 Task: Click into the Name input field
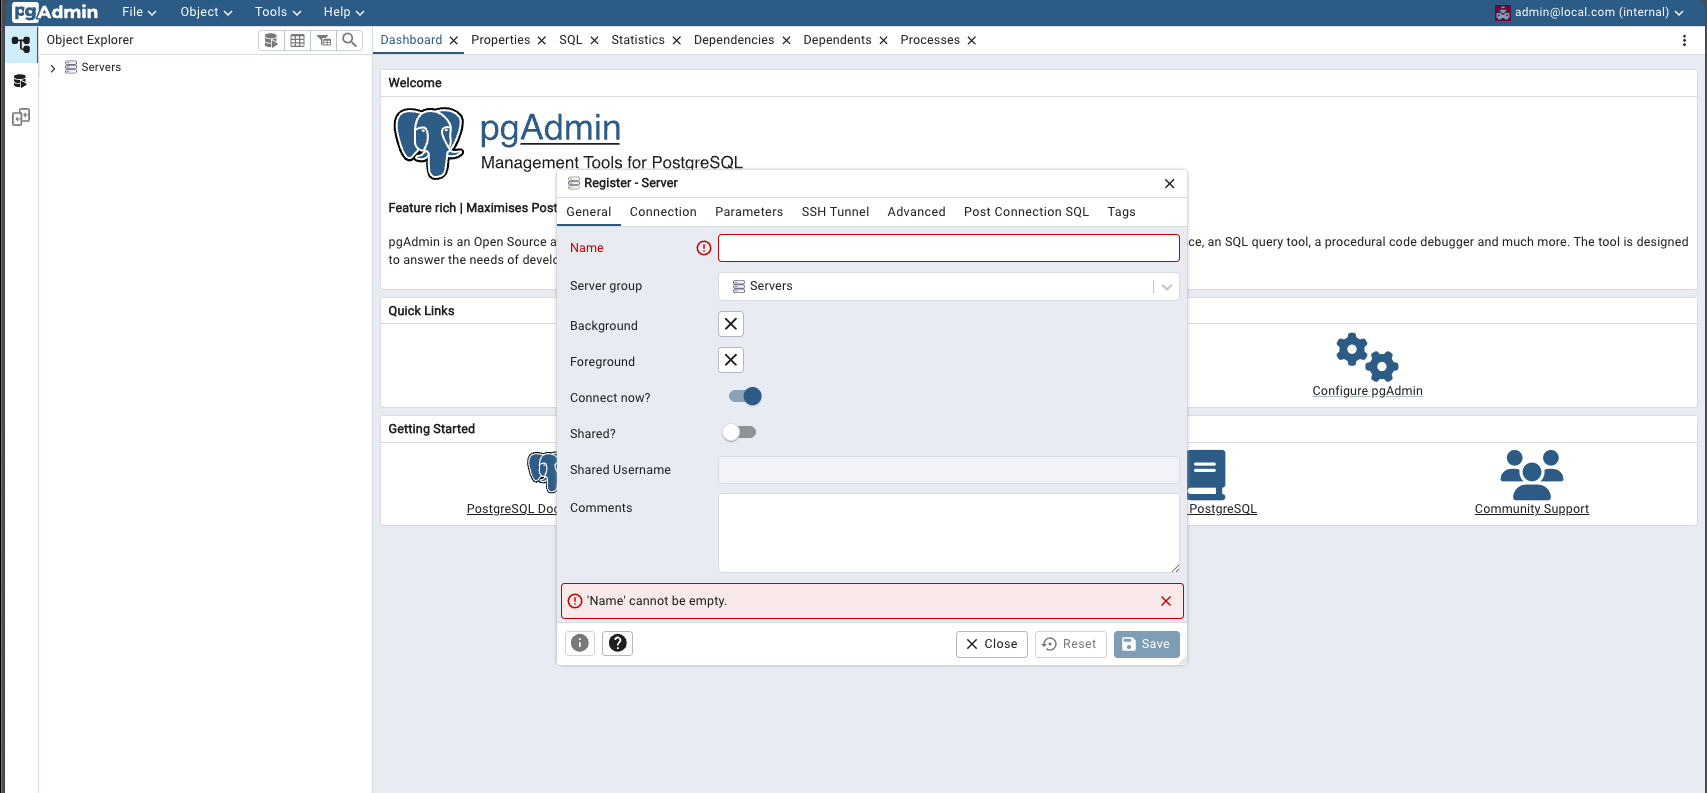(x=948, y=248)
